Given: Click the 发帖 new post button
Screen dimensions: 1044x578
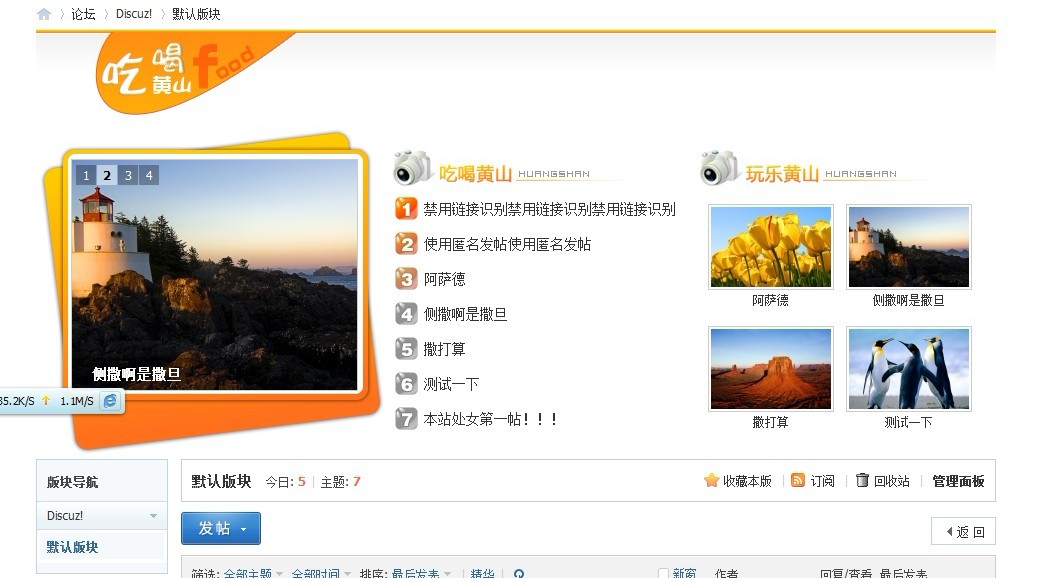Looking at the screenshot, I should coord(221,529).
